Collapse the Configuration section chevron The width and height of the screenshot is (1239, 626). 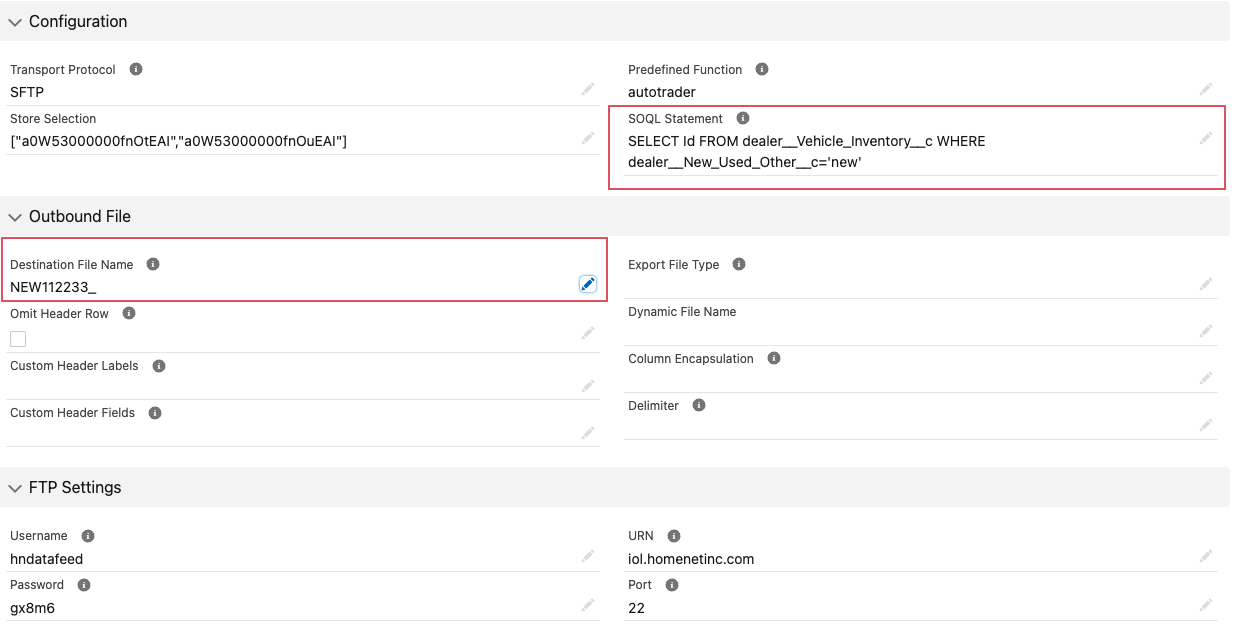(15, 22)
